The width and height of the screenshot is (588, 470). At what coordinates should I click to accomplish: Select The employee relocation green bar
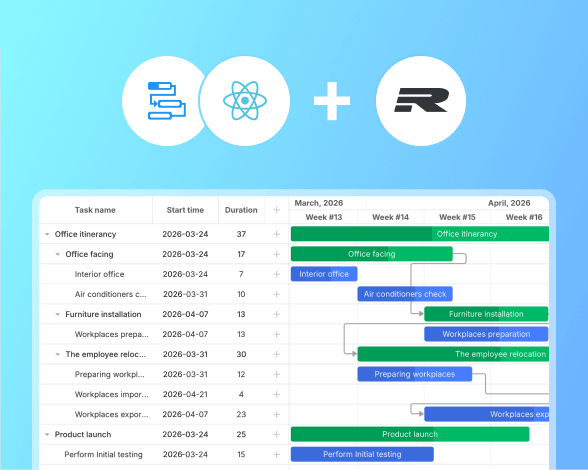[453, 354]
